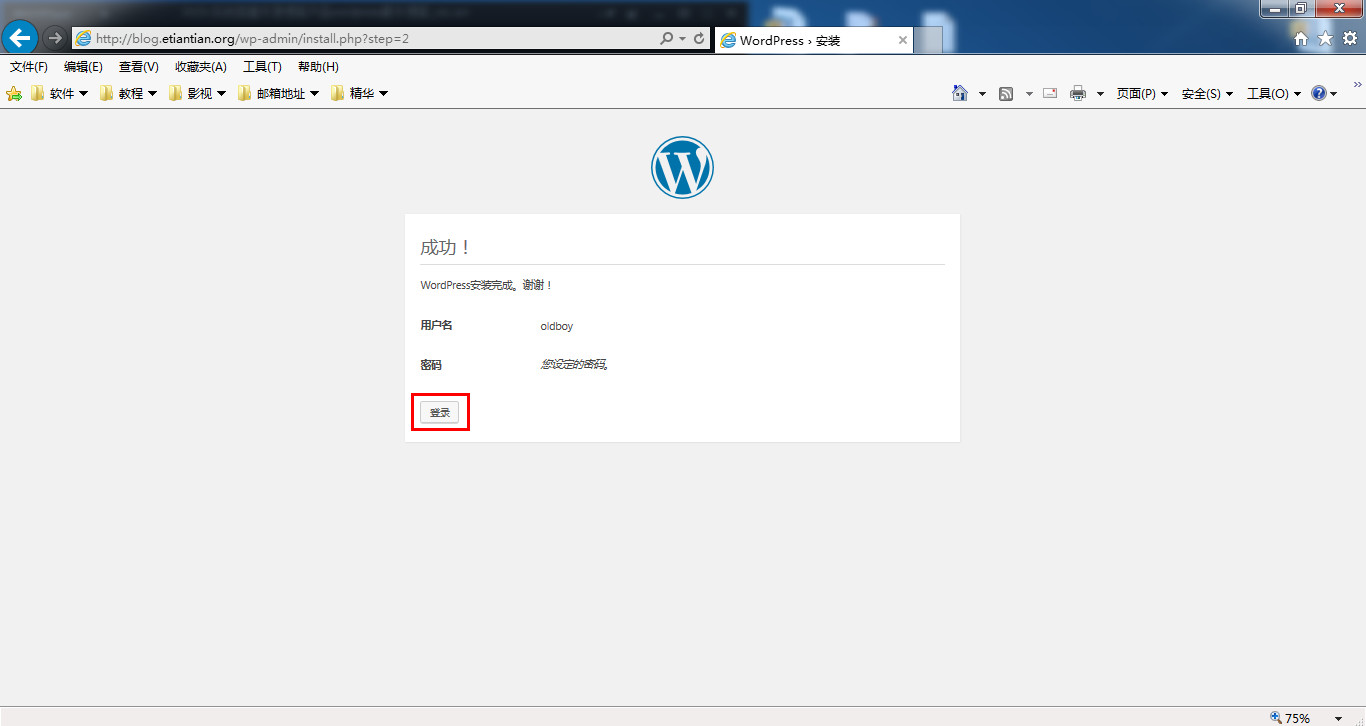The height and width of the screenshot is (726, 1366).
Task: Click the blog.etiantian.org URL field
Action: (x=365, y=39)
